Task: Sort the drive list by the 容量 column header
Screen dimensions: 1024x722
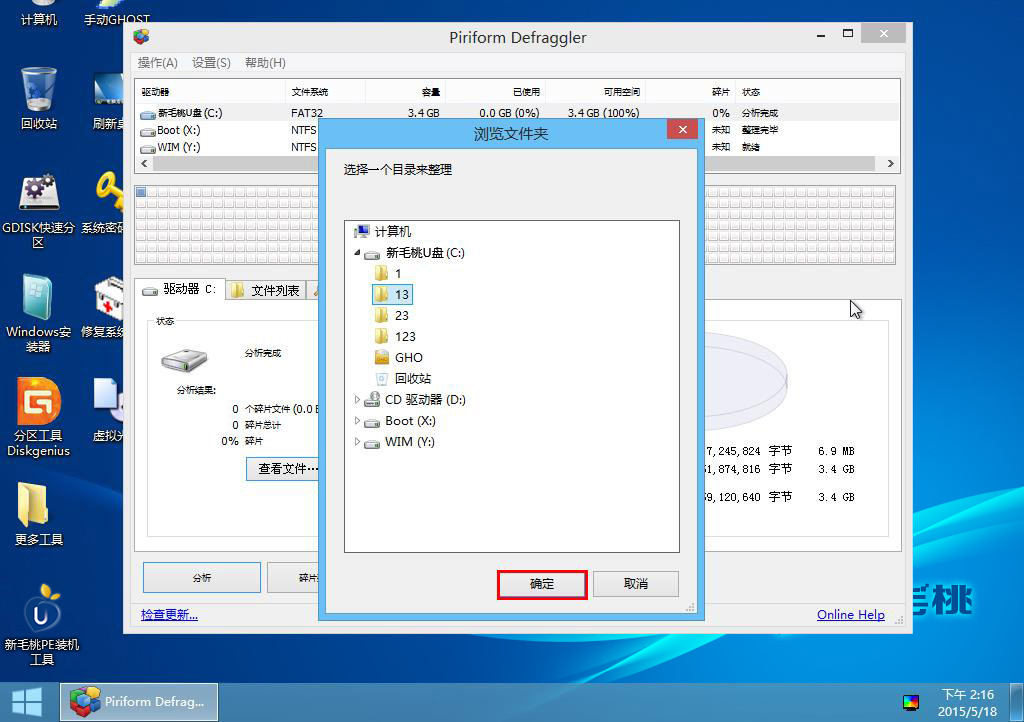Action: coord(405,92)
